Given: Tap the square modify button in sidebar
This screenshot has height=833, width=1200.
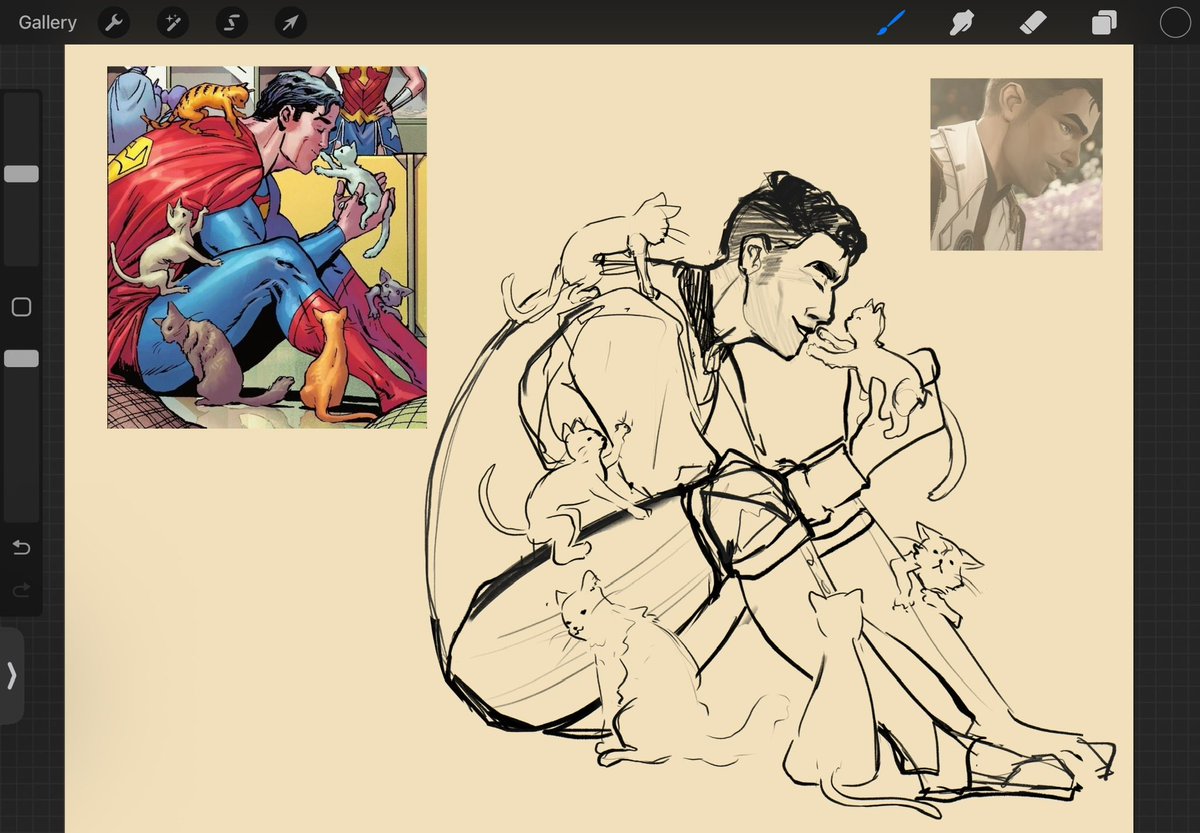Looking at the screenshot, I should (x=21, y=307).
